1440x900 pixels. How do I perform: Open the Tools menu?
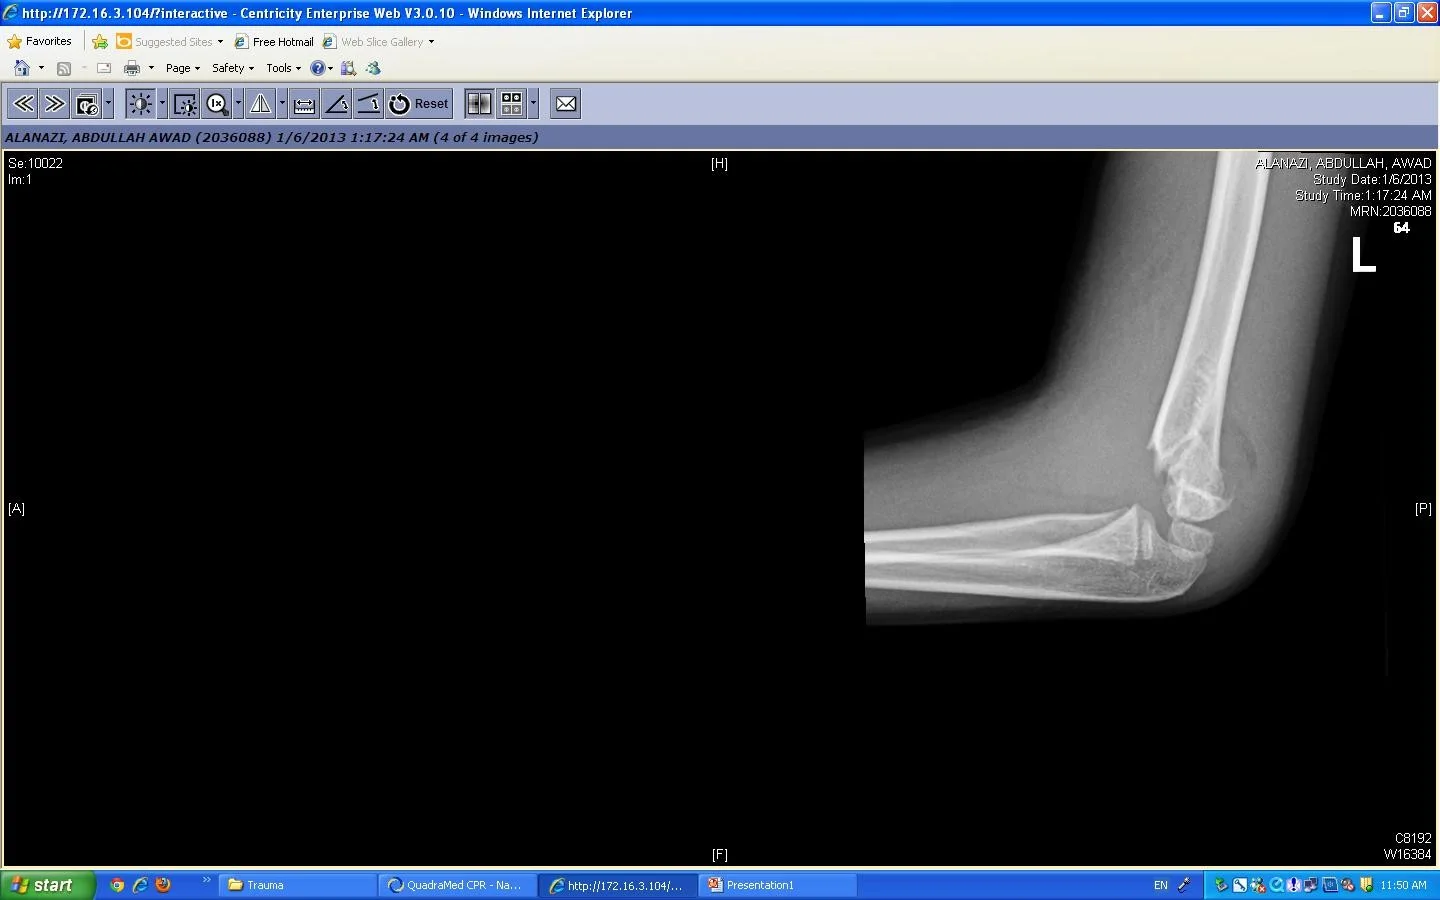[x=283, y=68]
